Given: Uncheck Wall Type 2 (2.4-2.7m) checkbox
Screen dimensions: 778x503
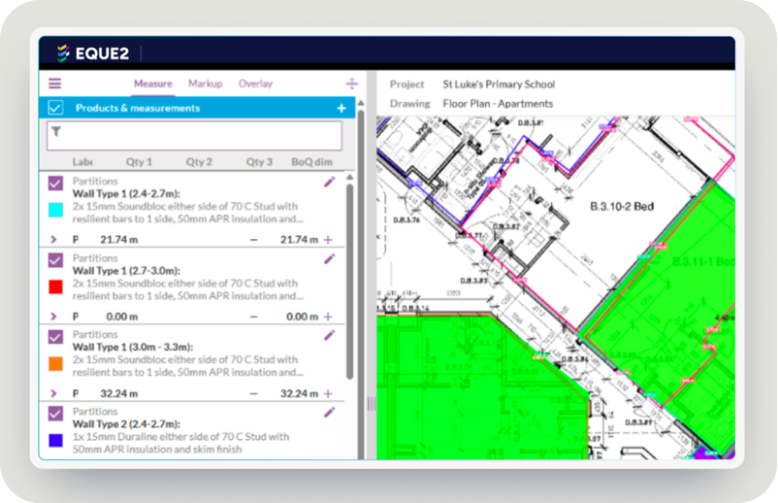Looking at the screenshot, I should [56, 413].
